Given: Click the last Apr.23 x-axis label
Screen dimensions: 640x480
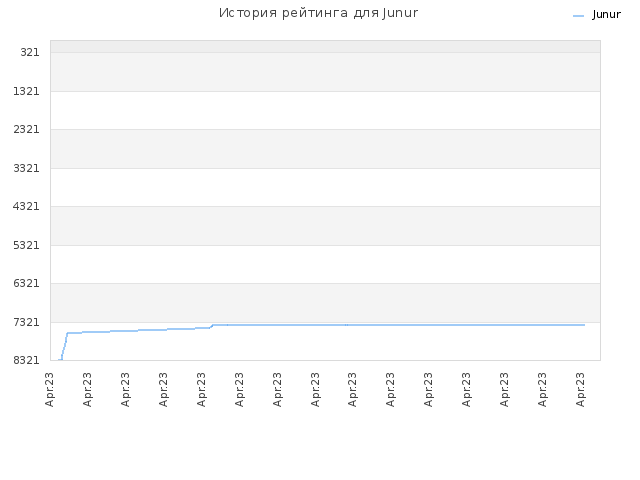Looking at the screenshot, I should click(x=580, y=389).
